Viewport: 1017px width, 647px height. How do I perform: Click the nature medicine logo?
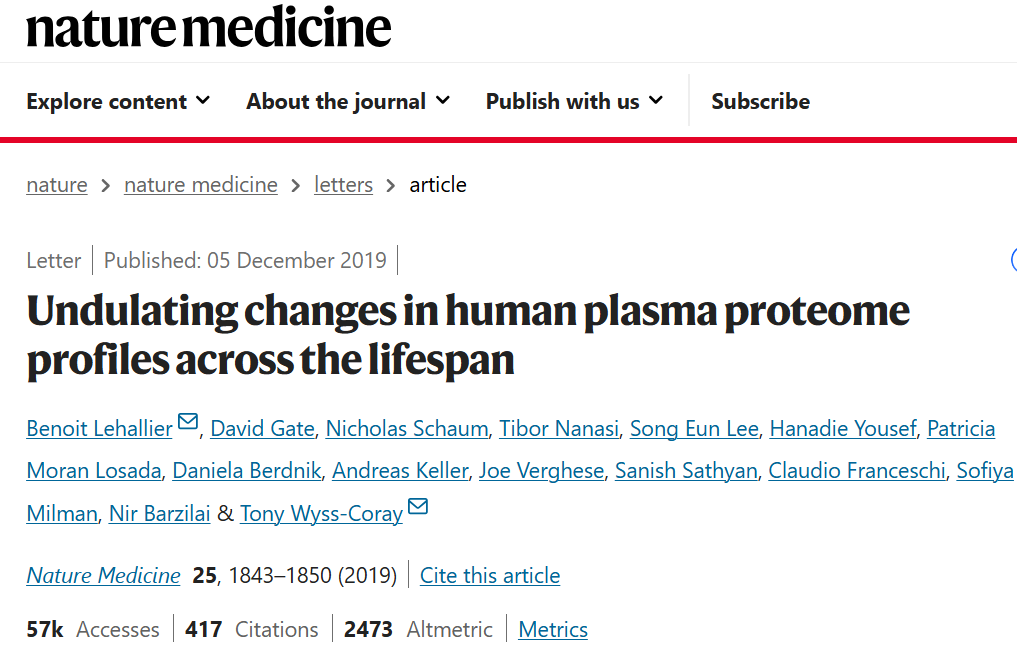pos(208,28)
